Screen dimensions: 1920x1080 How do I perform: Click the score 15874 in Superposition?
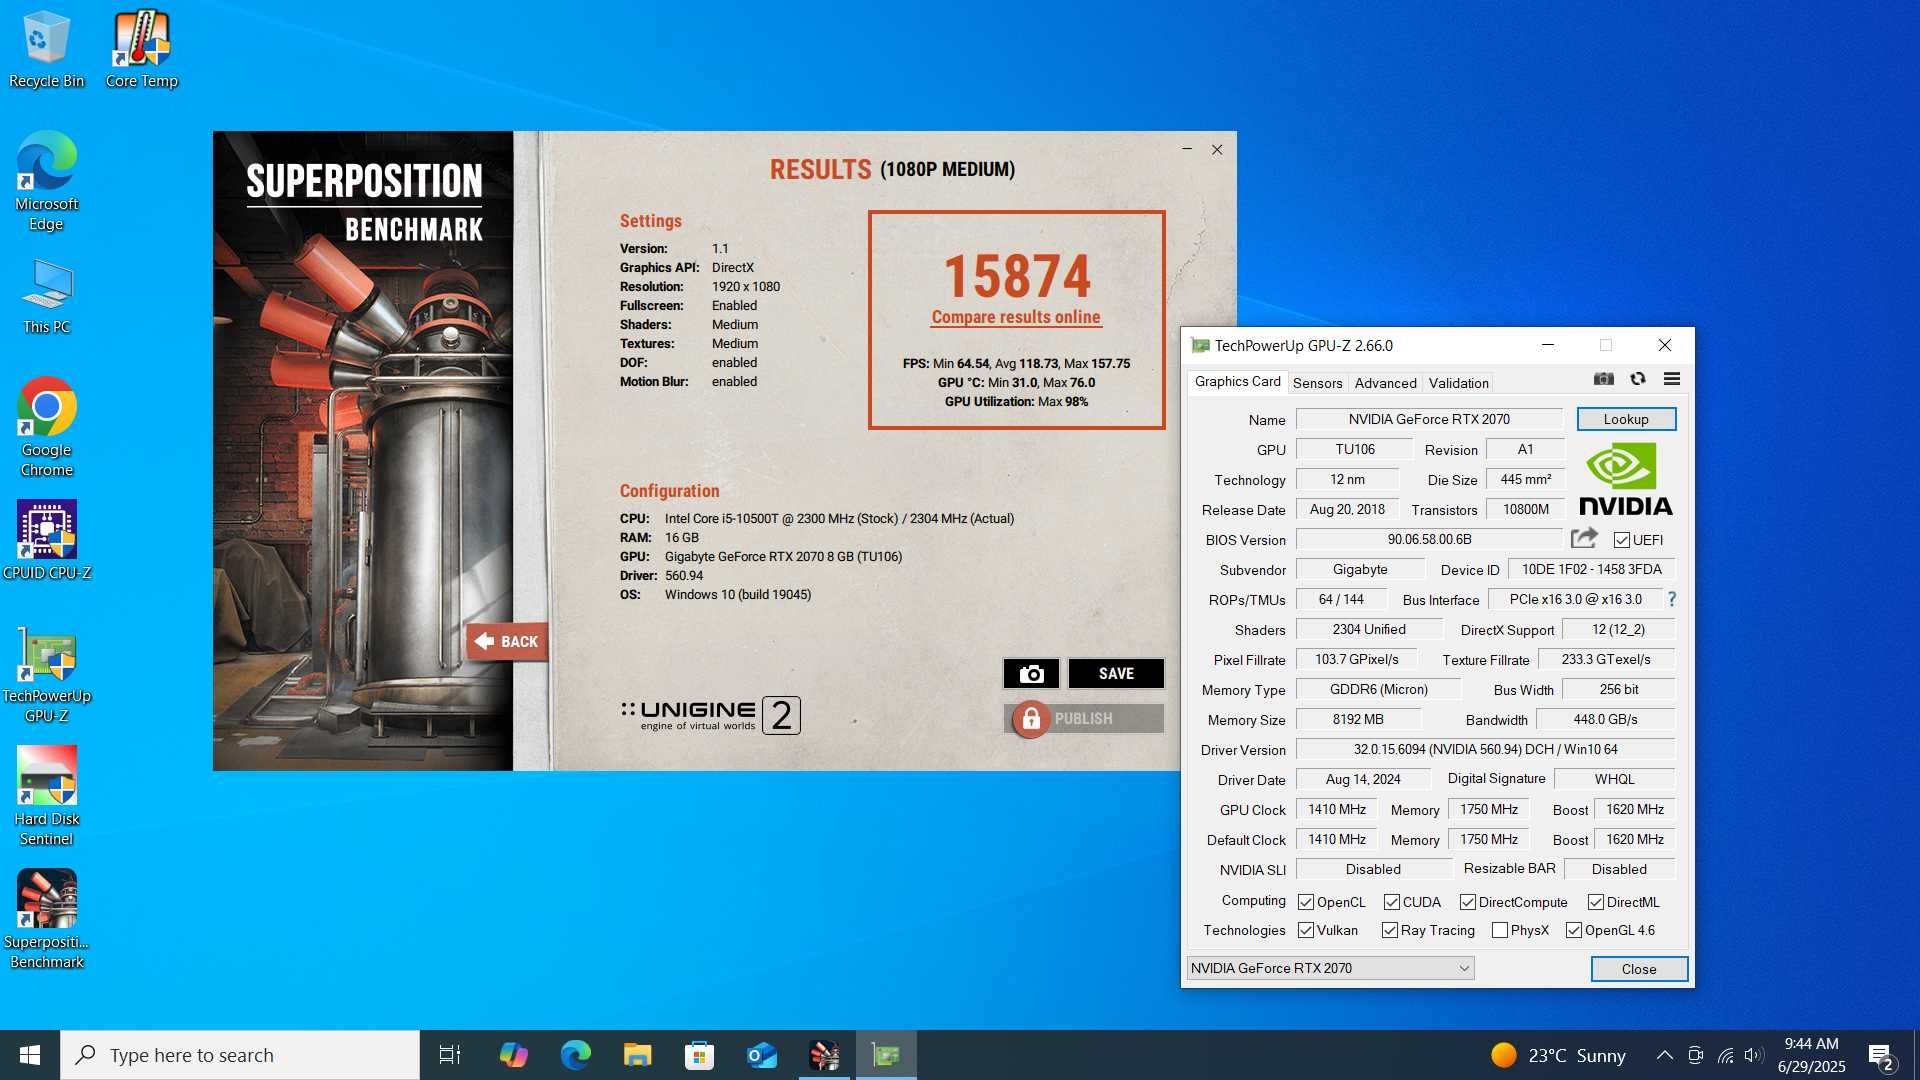[x=1017, y=276]
